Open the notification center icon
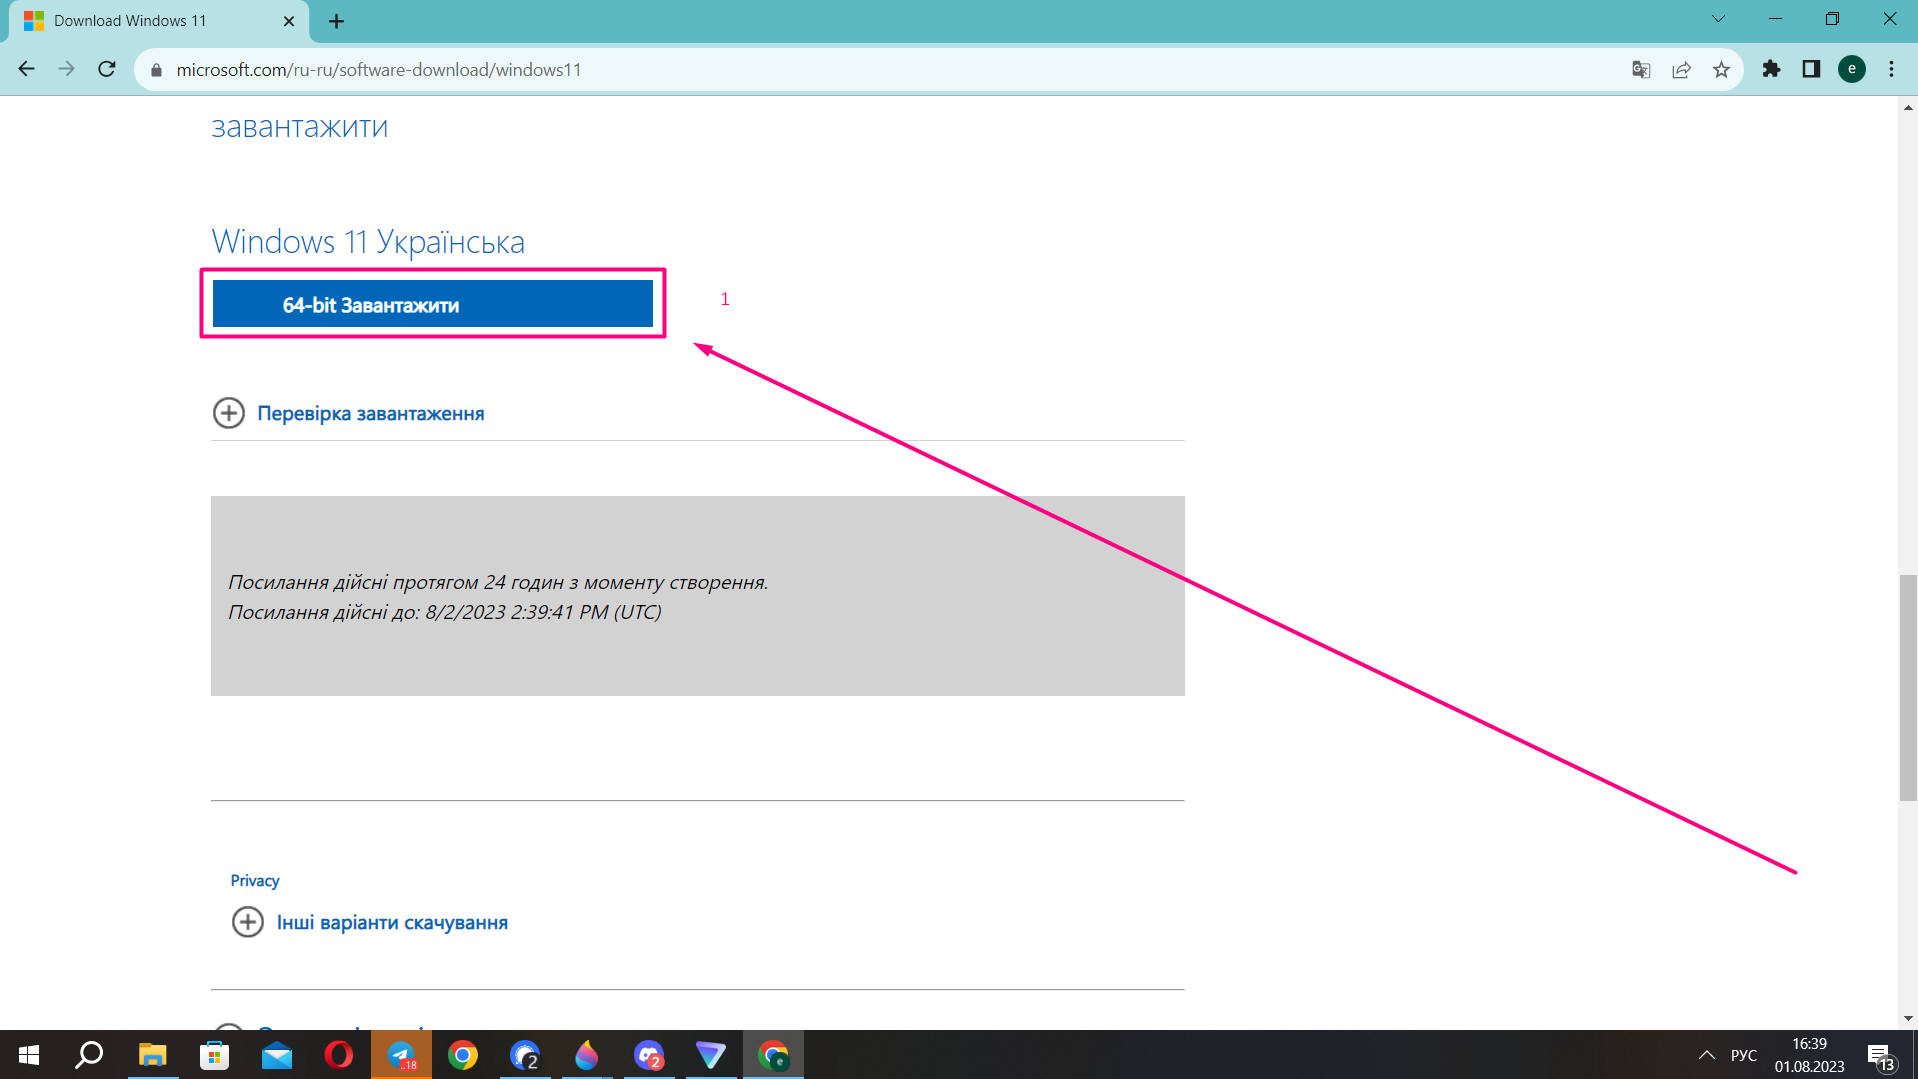 pos(1881,1055)
